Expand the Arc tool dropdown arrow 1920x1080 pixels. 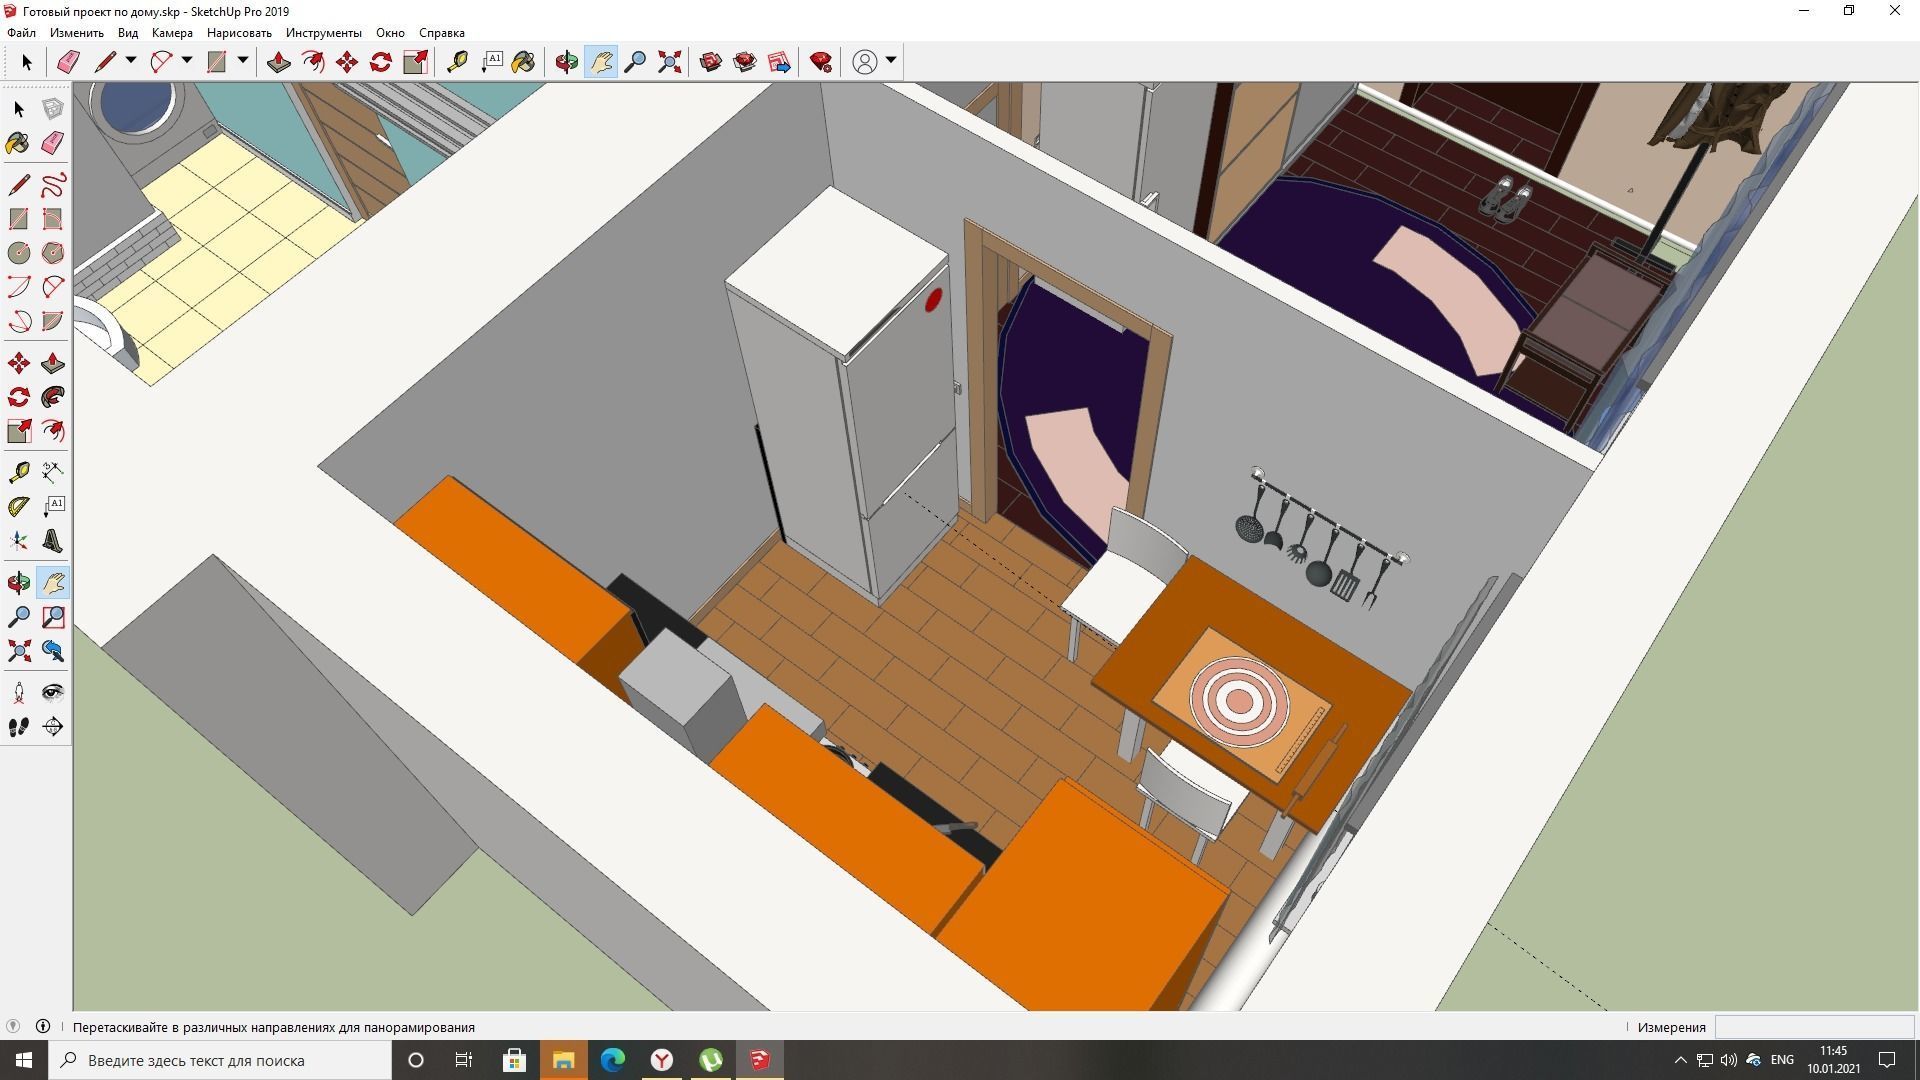(x=186, y=61)
